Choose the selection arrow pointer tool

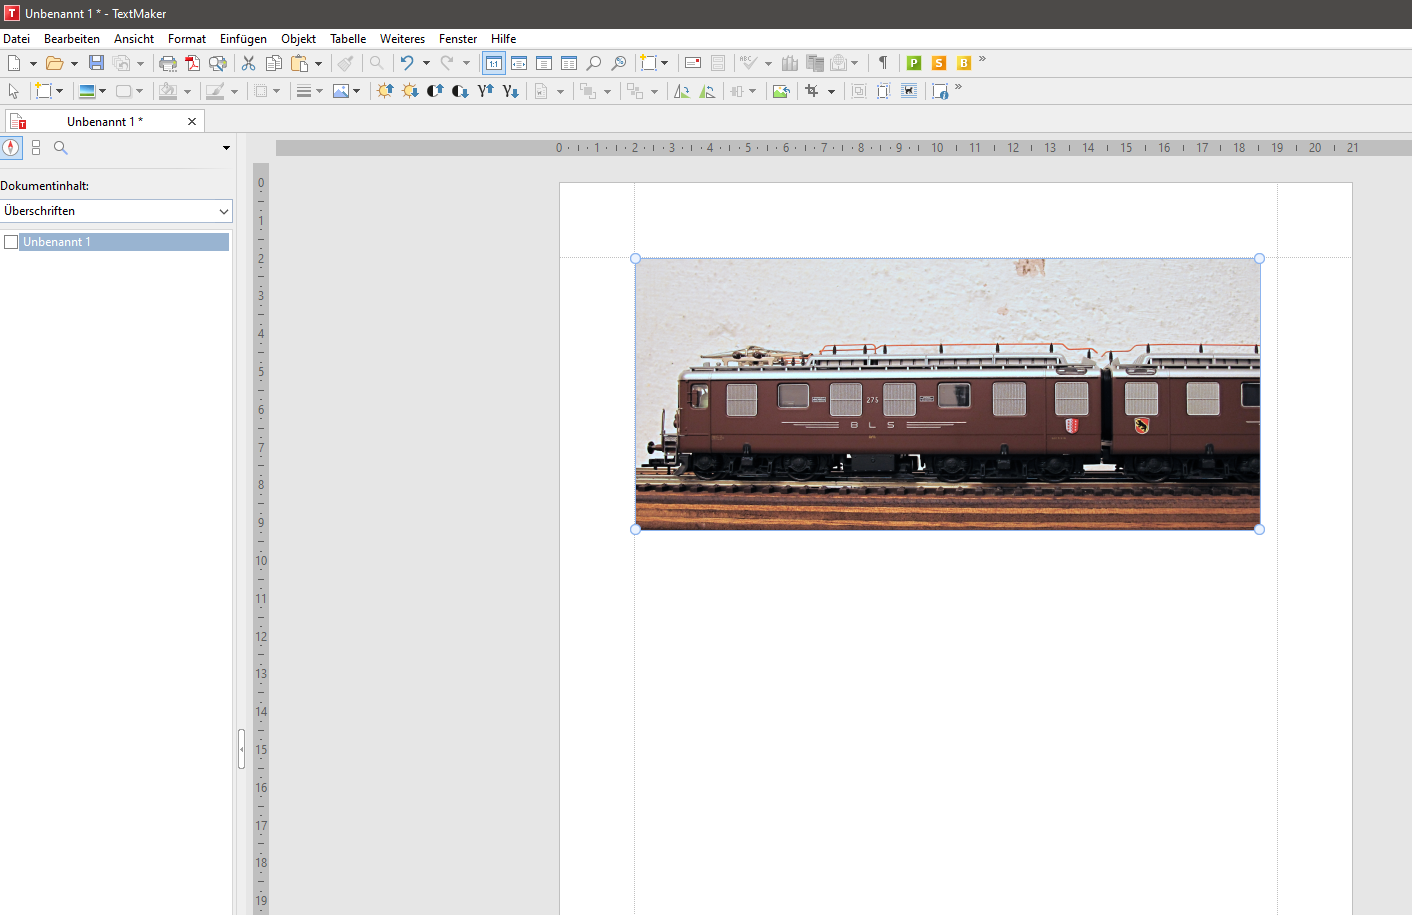(14, 91)
